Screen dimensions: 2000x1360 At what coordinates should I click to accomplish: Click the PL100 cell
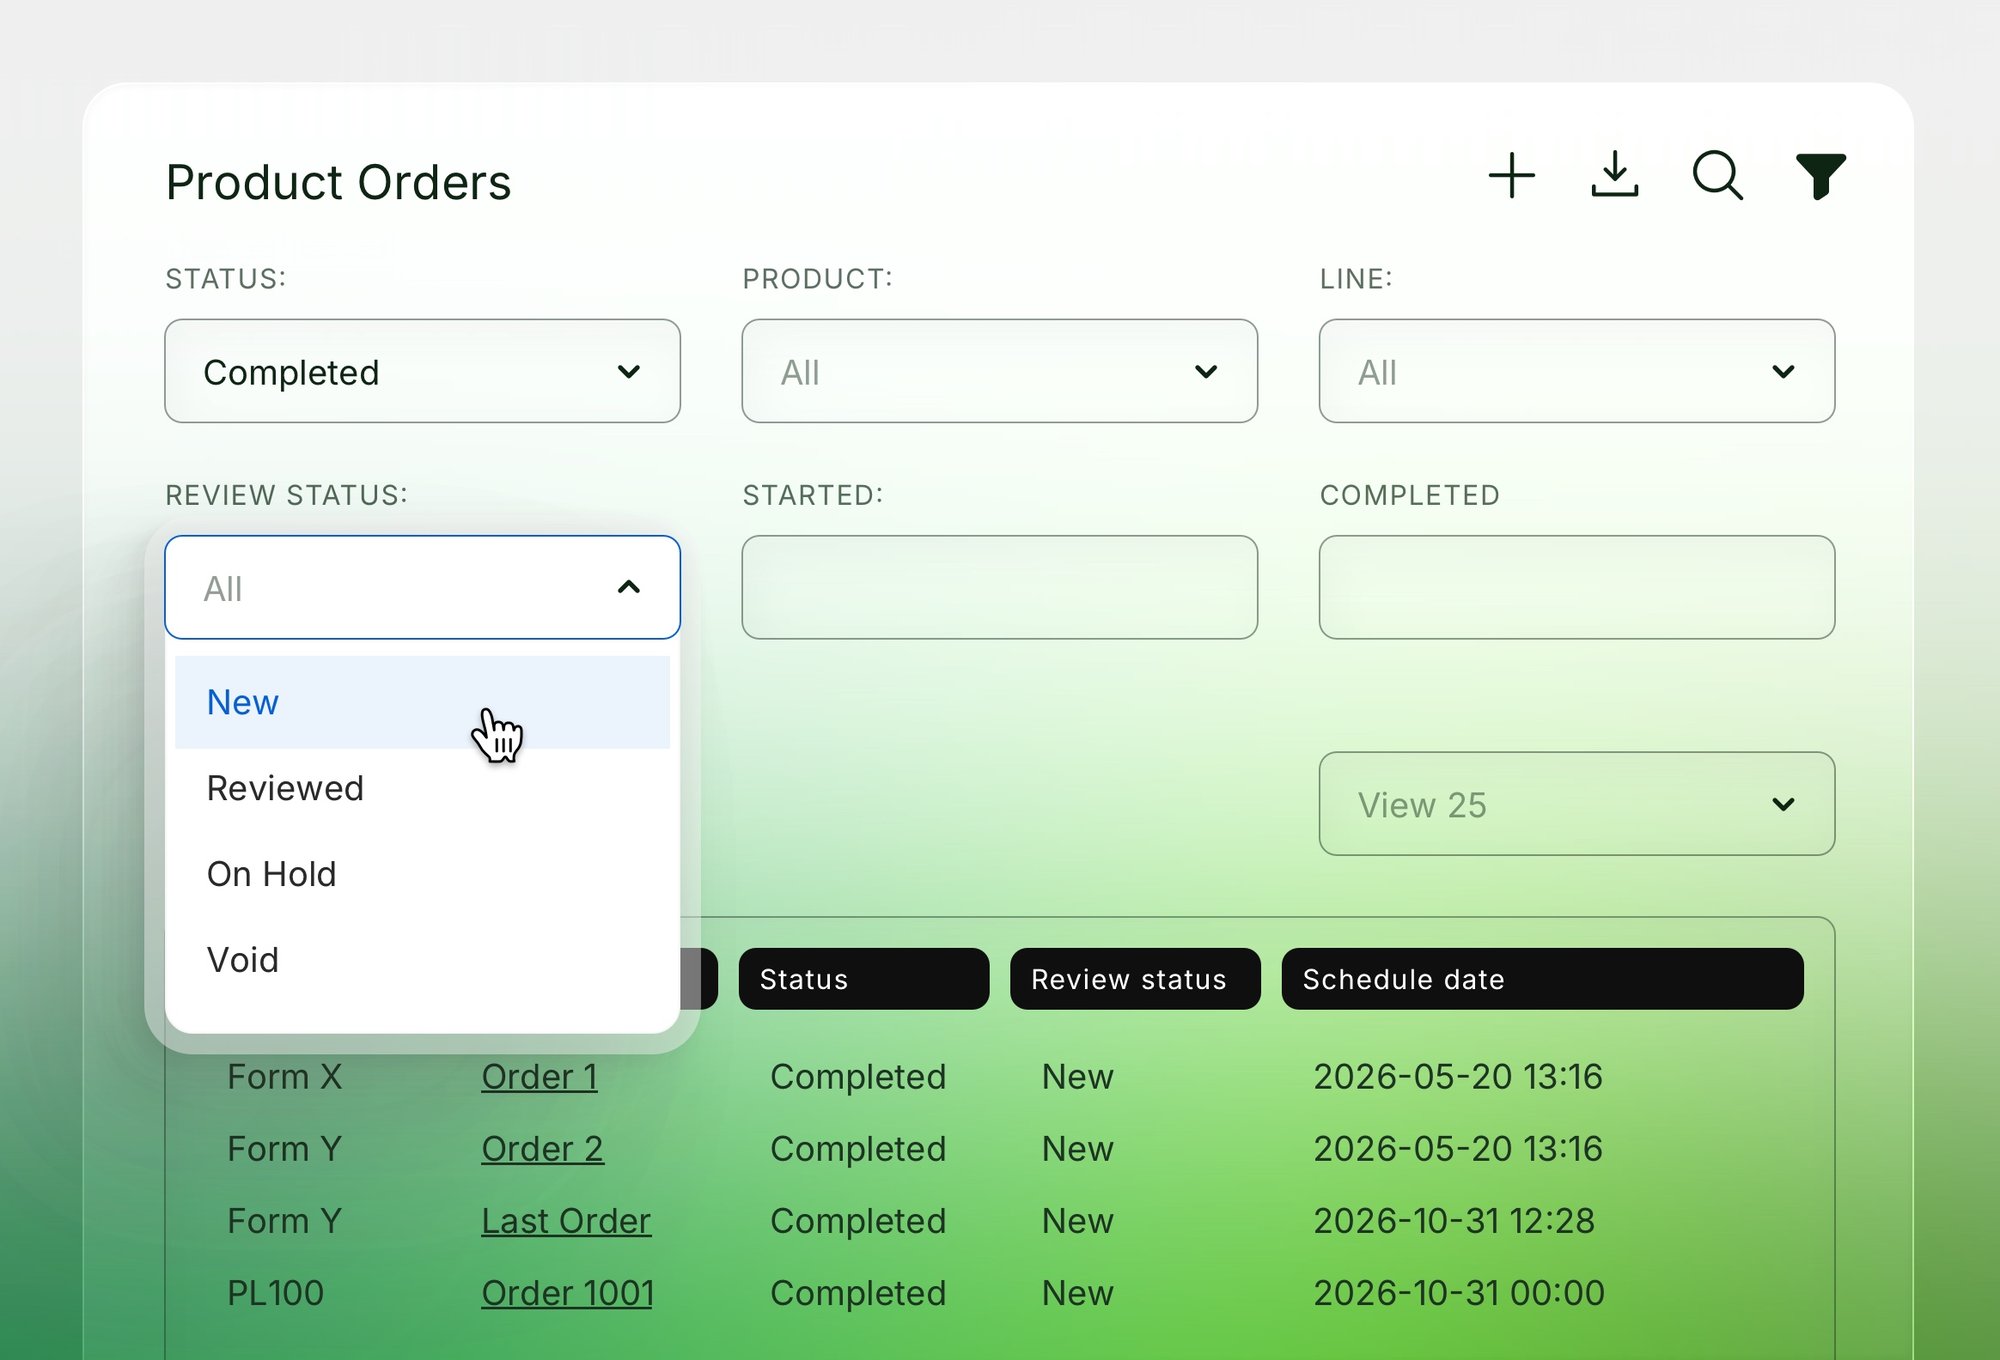click(x=275, y=1293)
